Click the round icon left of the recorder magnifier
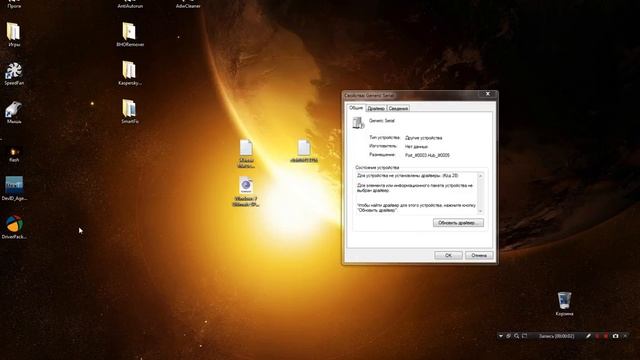The width and height of the screenshot is (640, 360). click(x=508, y=336)
